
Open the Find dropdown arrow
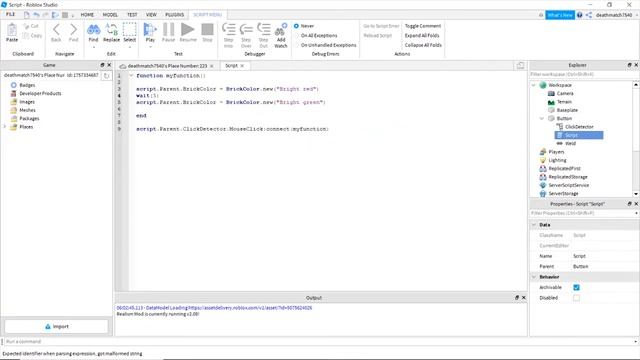point(93,47)
